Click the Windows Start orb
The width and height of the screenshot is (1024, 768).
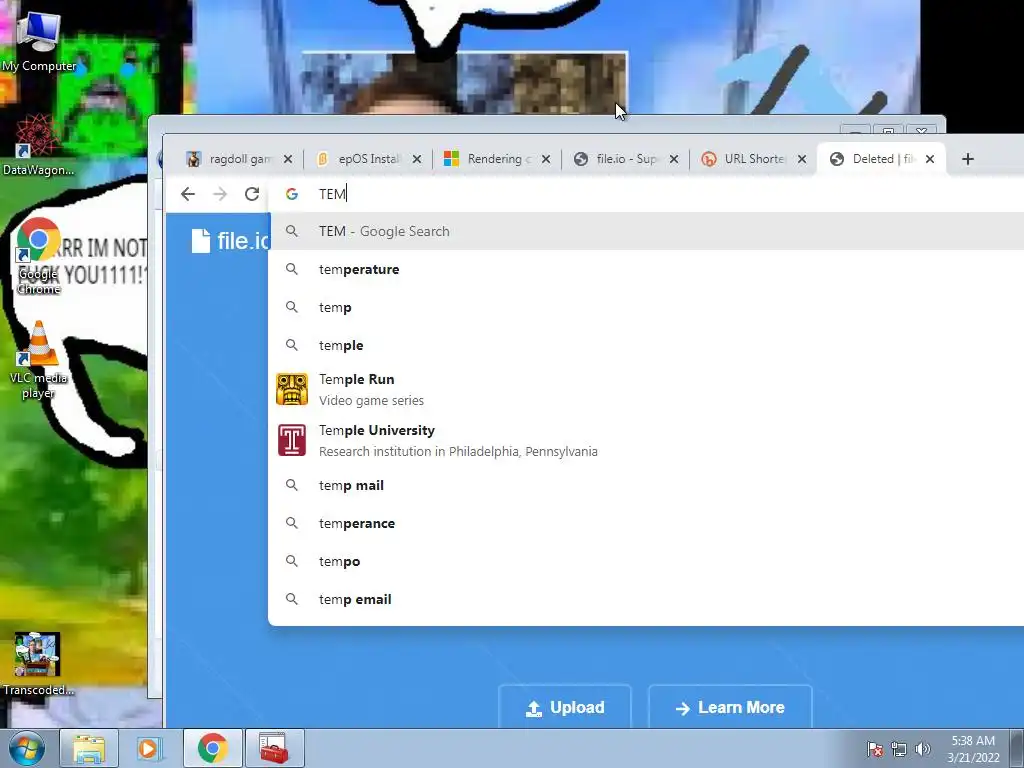[x=27, y=748]
